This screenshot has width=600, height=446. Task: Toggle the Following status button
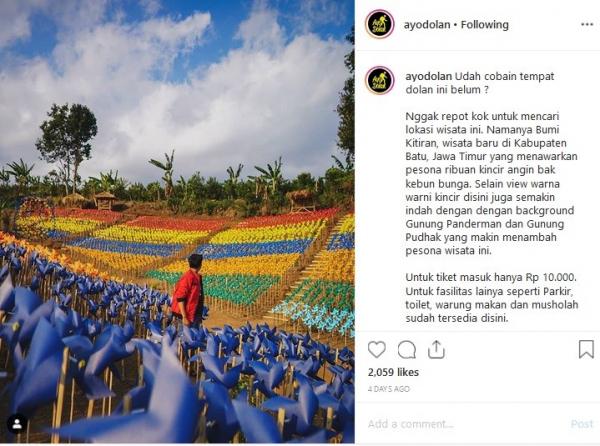[484, 25]
